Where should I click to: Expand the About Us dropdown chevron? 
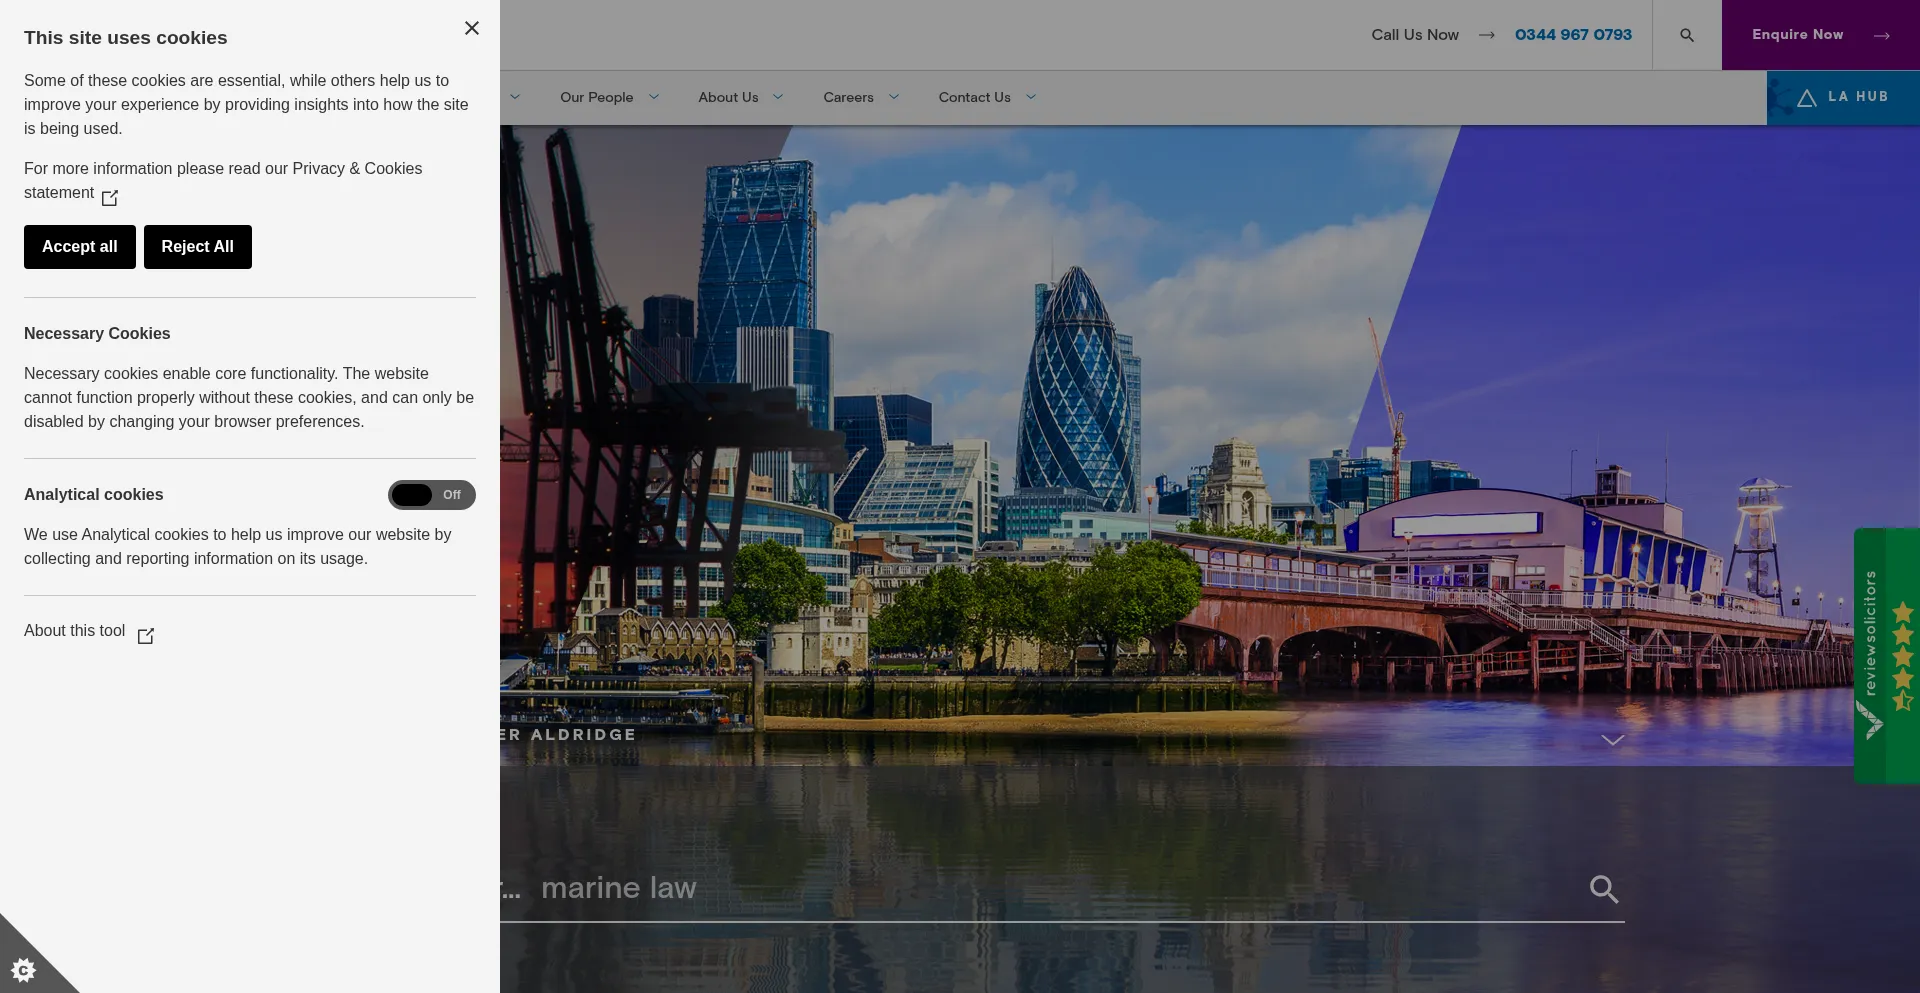(778, 97)
